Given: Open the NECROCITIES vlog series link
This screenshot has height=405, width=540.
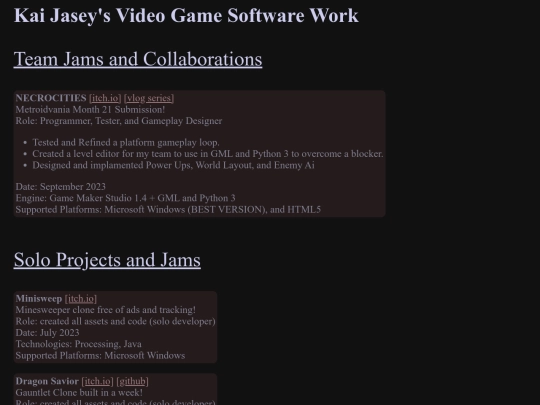Looking at the screenshot, I should tap(149, 98).
